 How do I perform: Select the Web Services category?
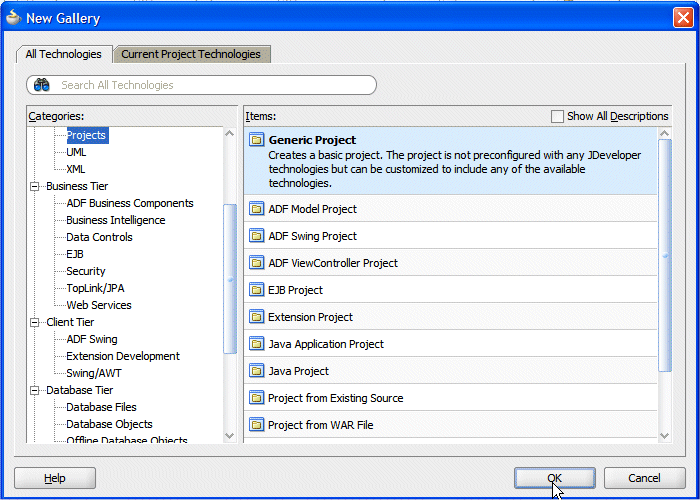click(99, 305)
